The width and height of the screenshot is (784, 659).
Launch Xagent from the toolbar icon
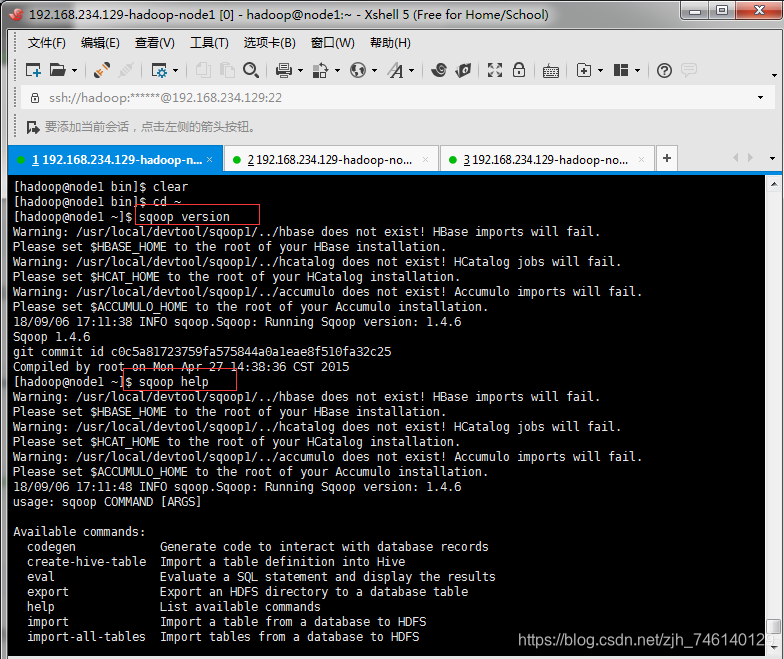pos(464,70)
